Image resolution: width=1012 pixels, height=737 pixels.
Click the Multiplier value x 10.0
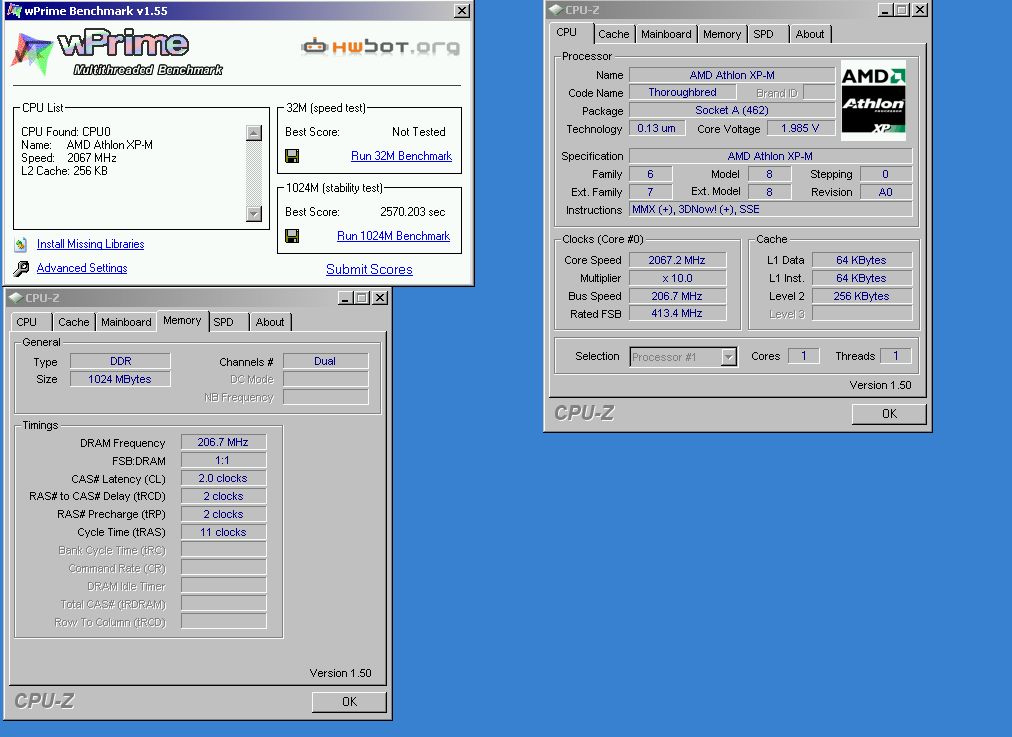tap(677, 278)
